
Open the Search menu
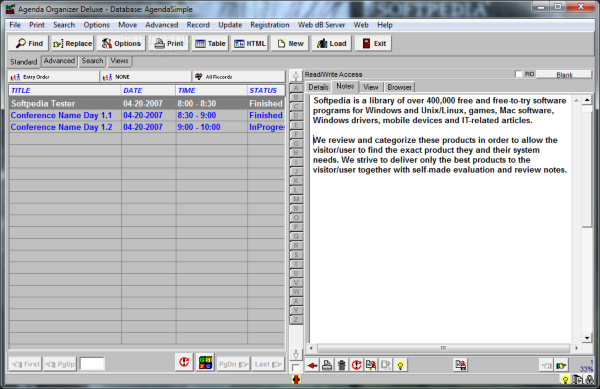(64, 25)
